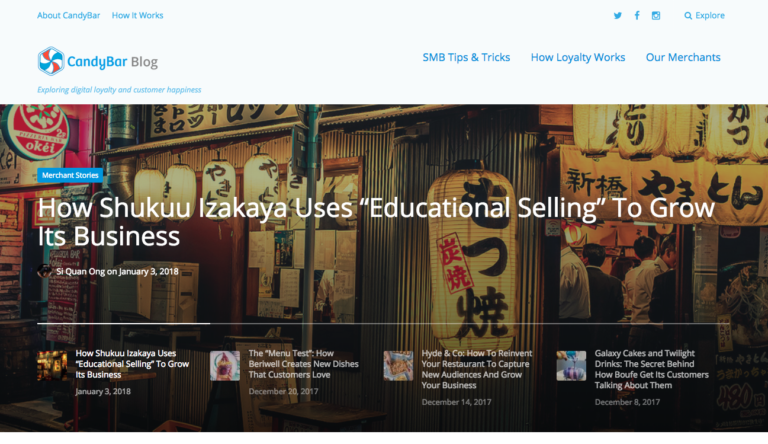
Task: Go to Our Merchants section
Action: [683, 57]
